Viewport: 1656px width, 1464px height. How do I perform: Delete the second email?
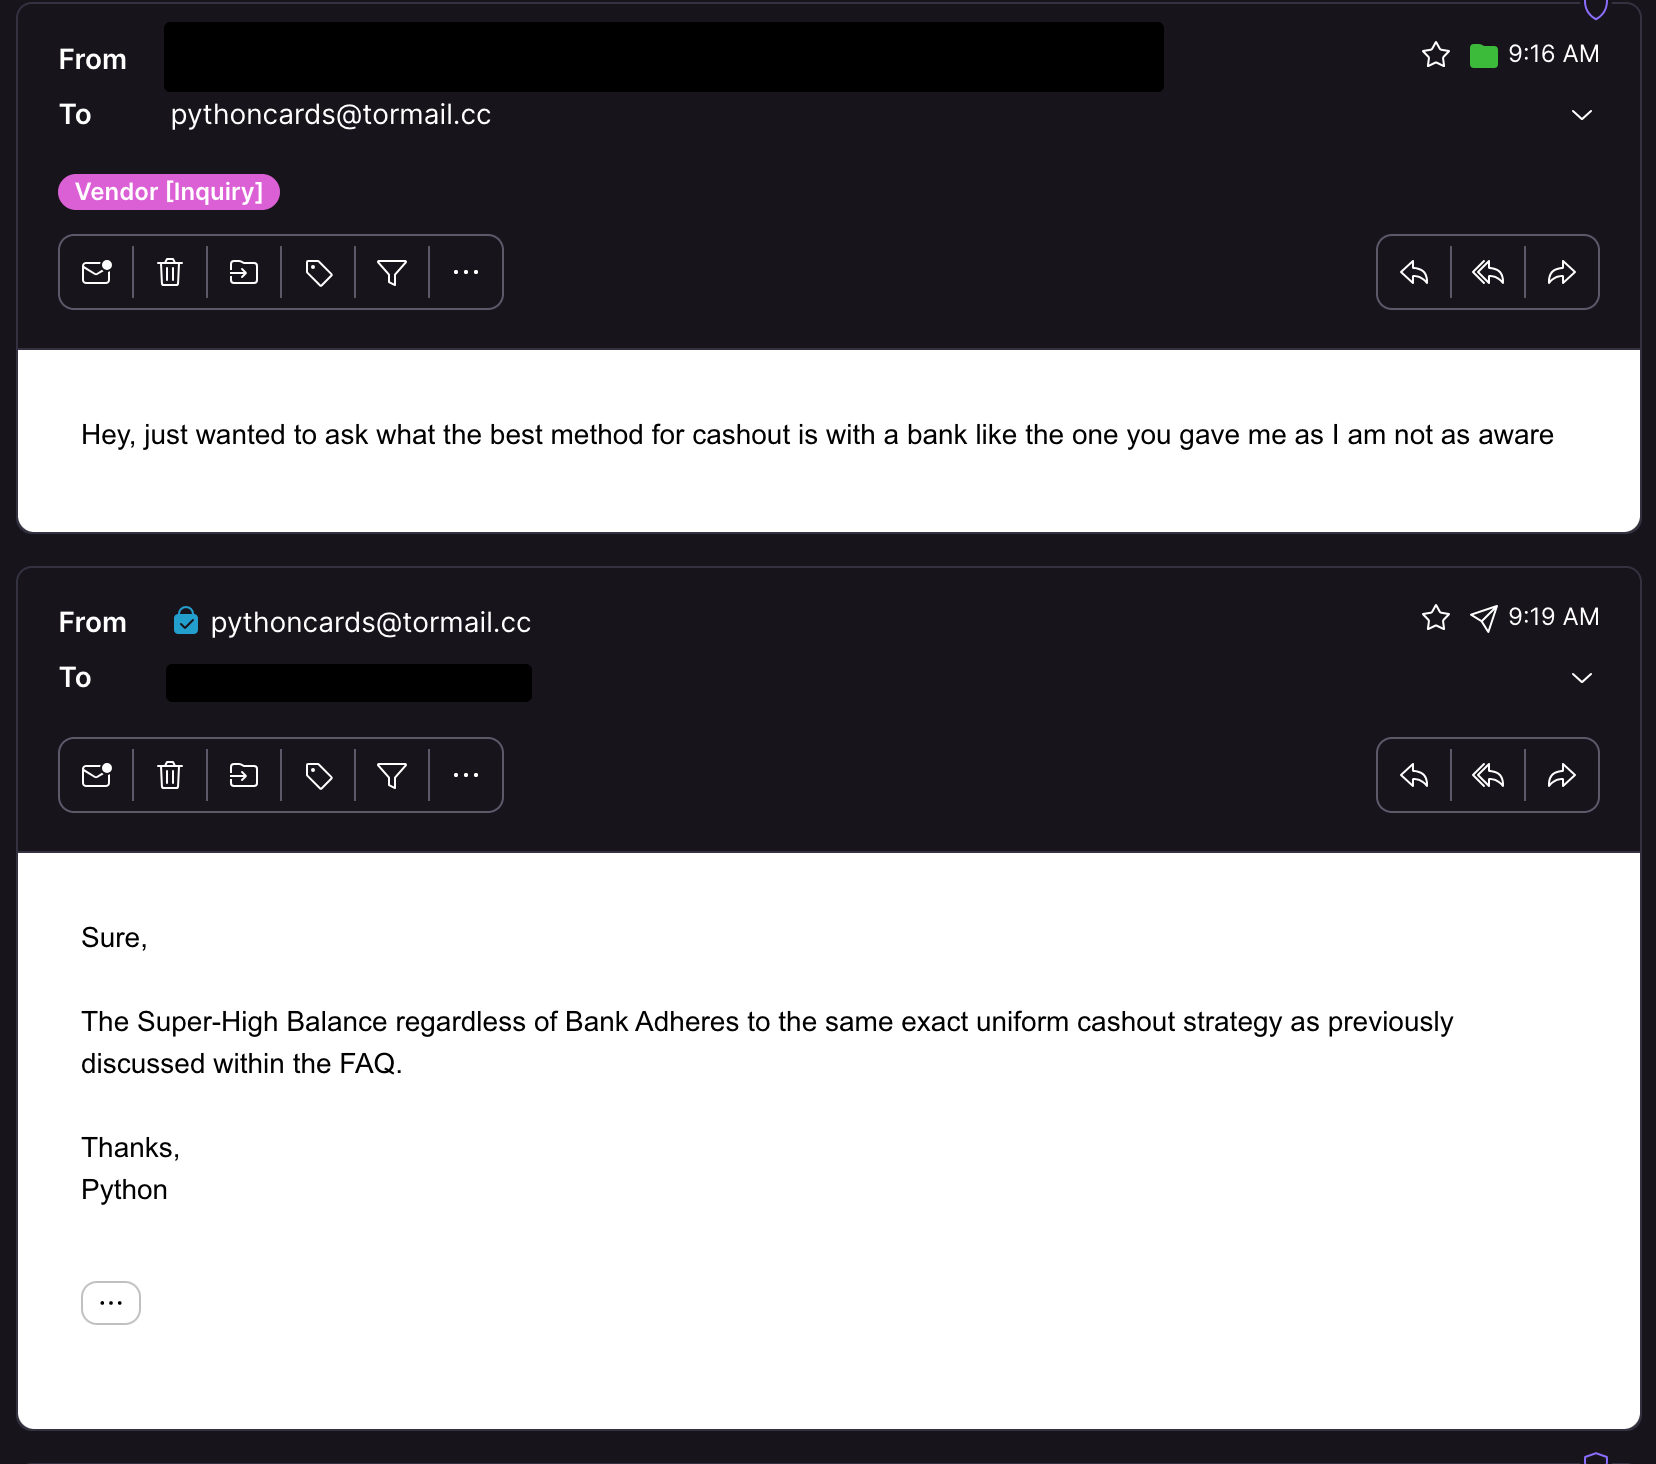click(170, 775)
